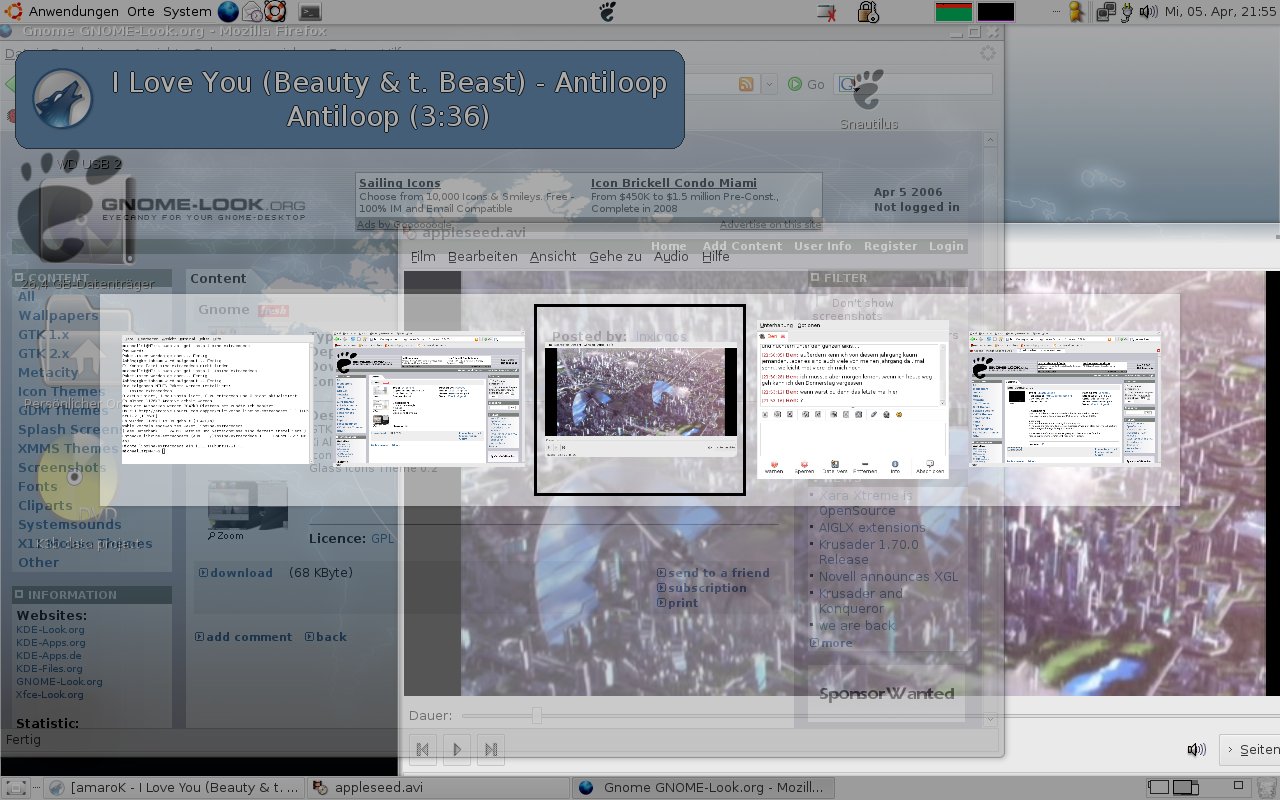1280x800 pixels.
Task: Select the chat window thumbnail in window switcher
Action: point(852,399)
